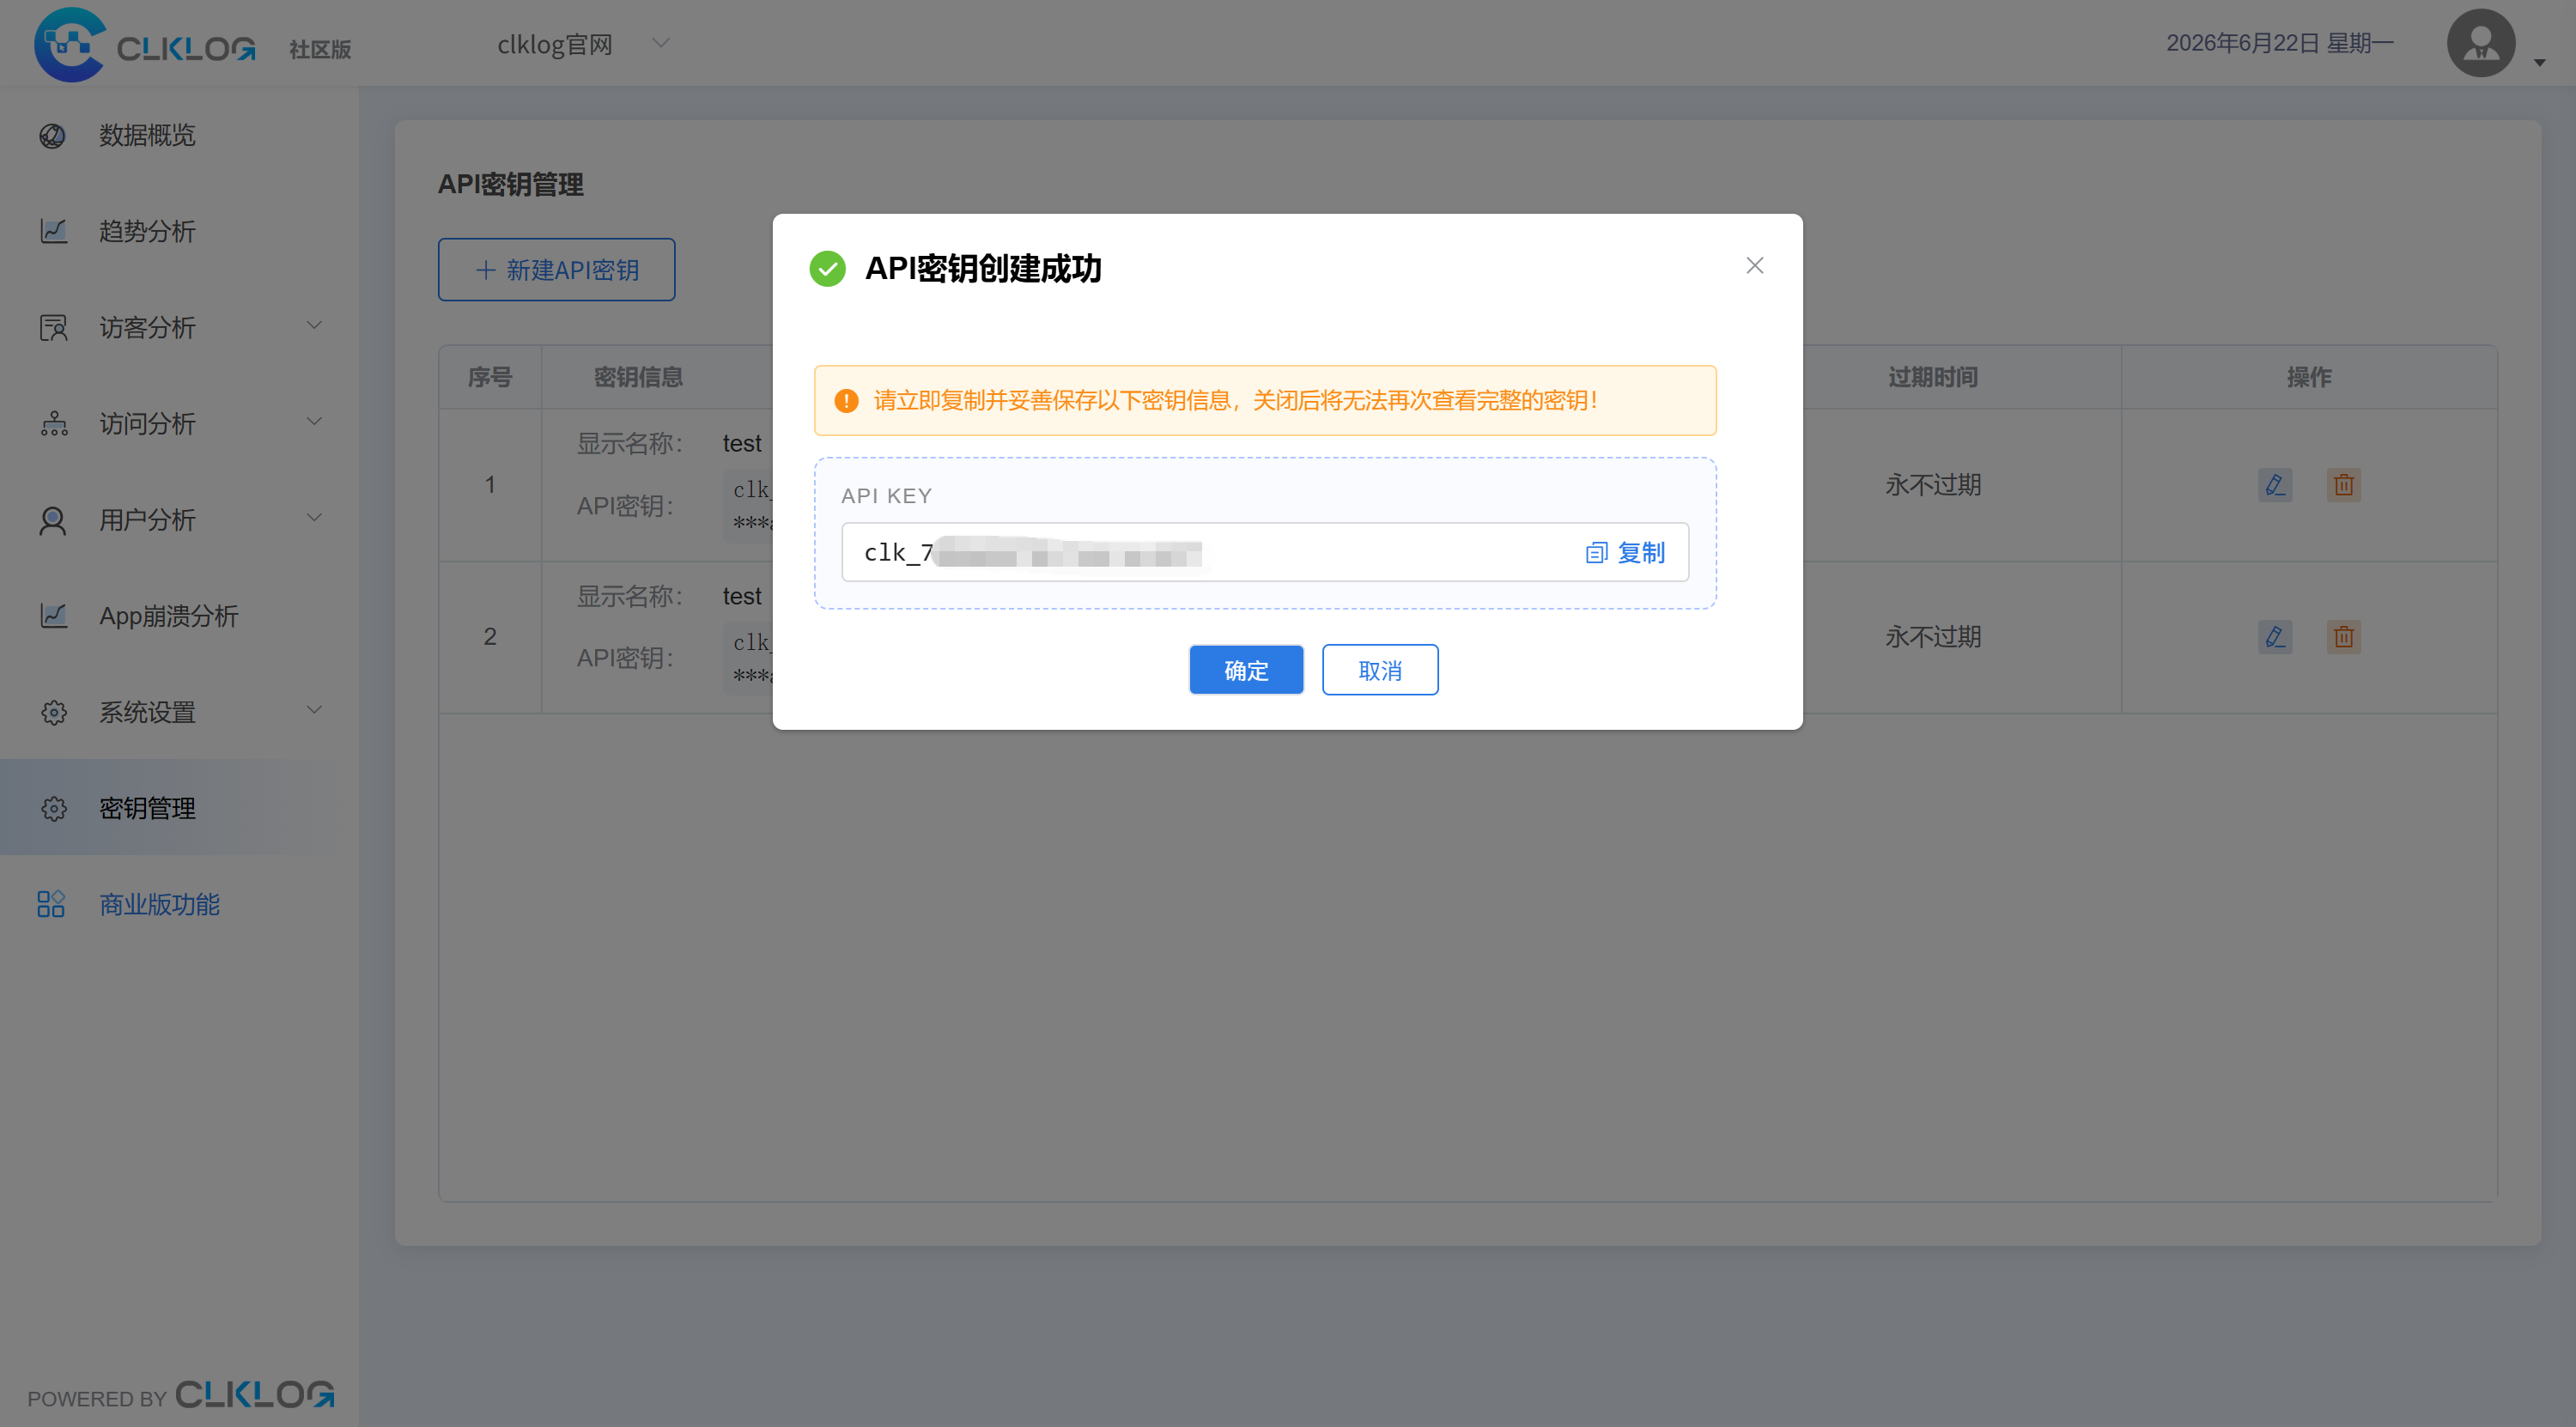Confirm with the 确定 button
Image resolution: width=2576 pixels, height=1427 pixels.
pyautogui.click(x=1246, y=670)
